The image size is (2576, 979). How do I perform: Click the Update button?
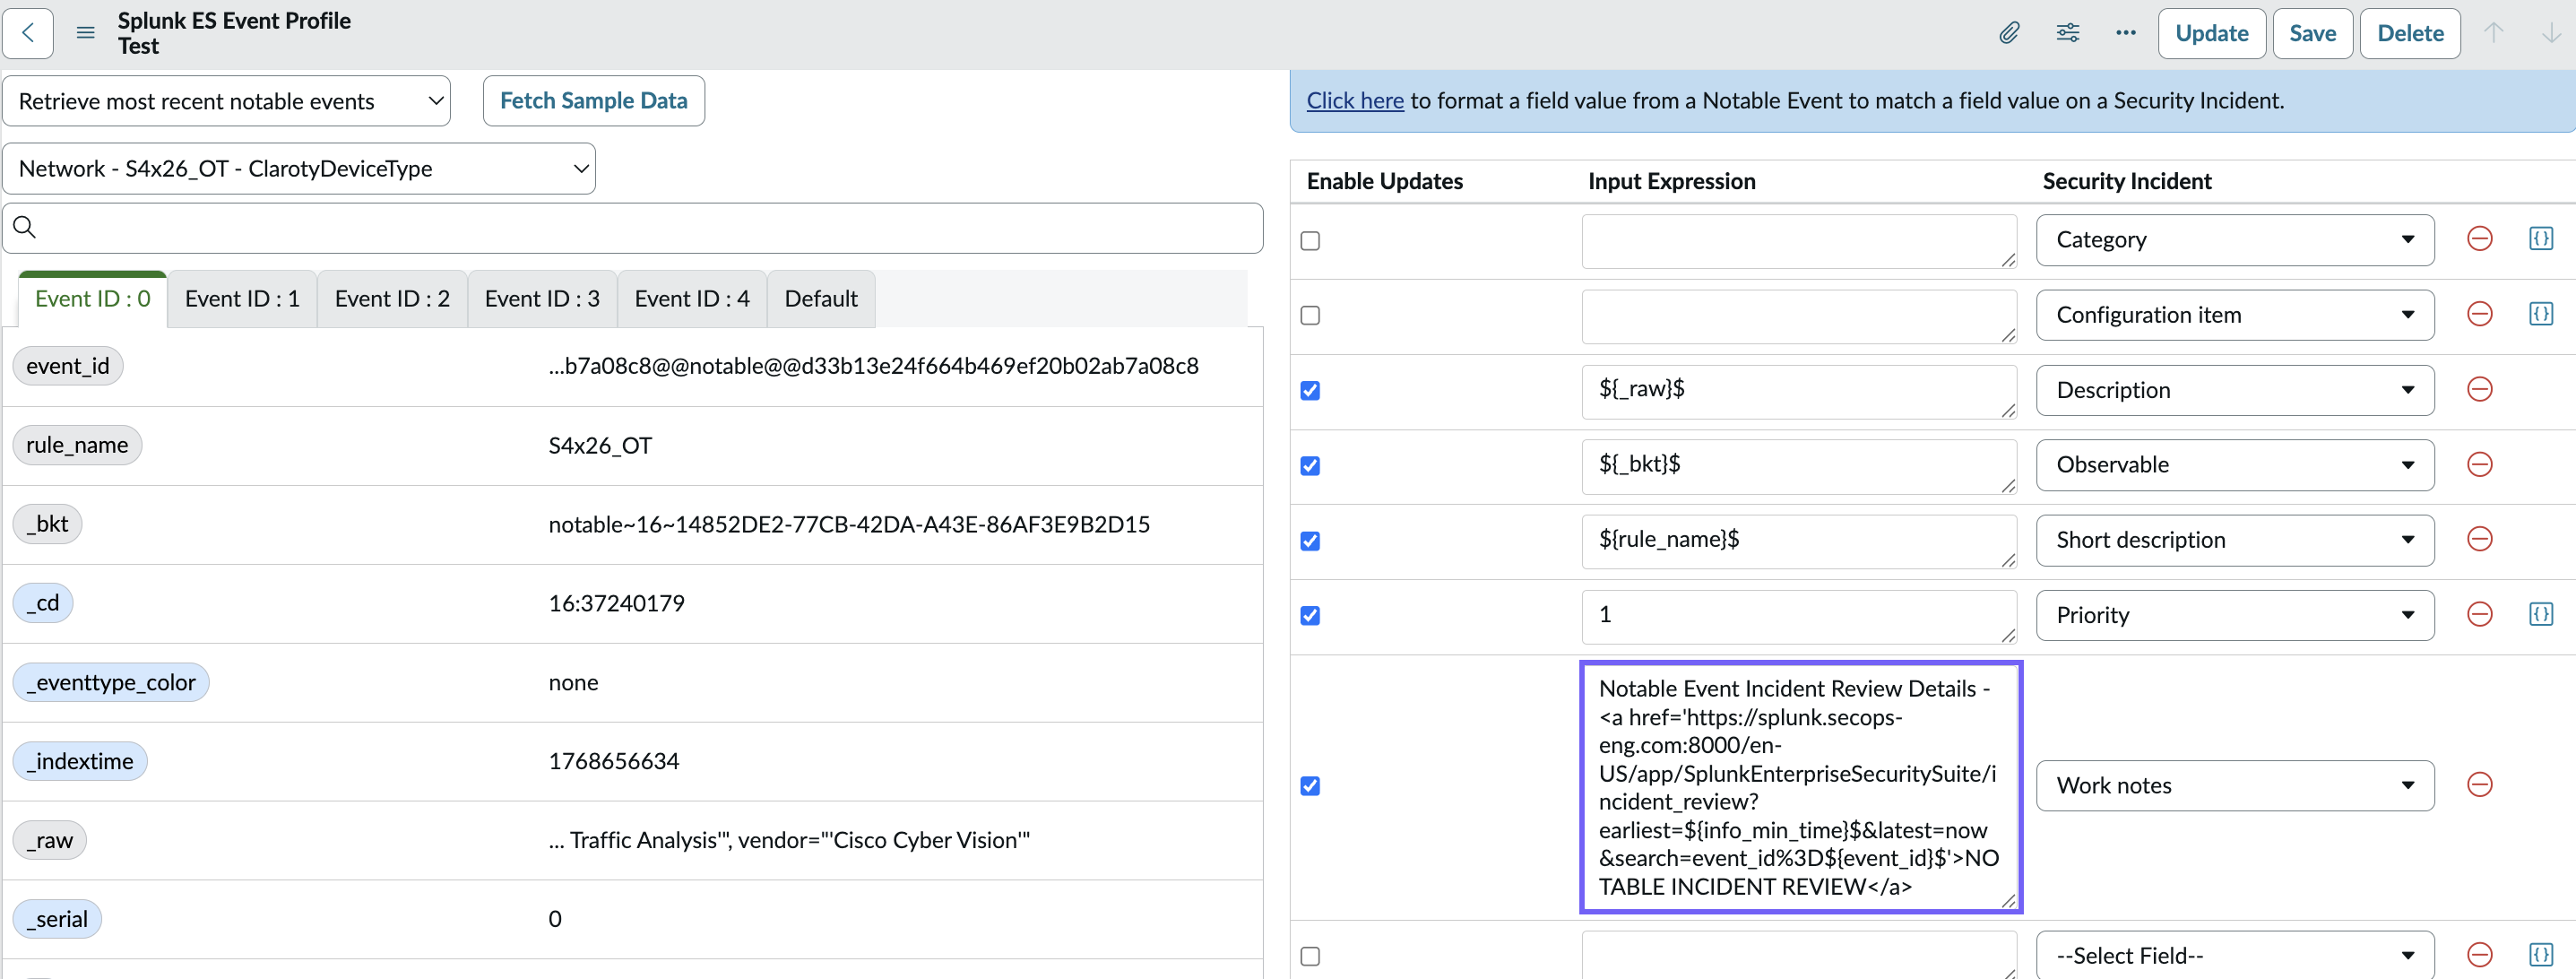2212,33
